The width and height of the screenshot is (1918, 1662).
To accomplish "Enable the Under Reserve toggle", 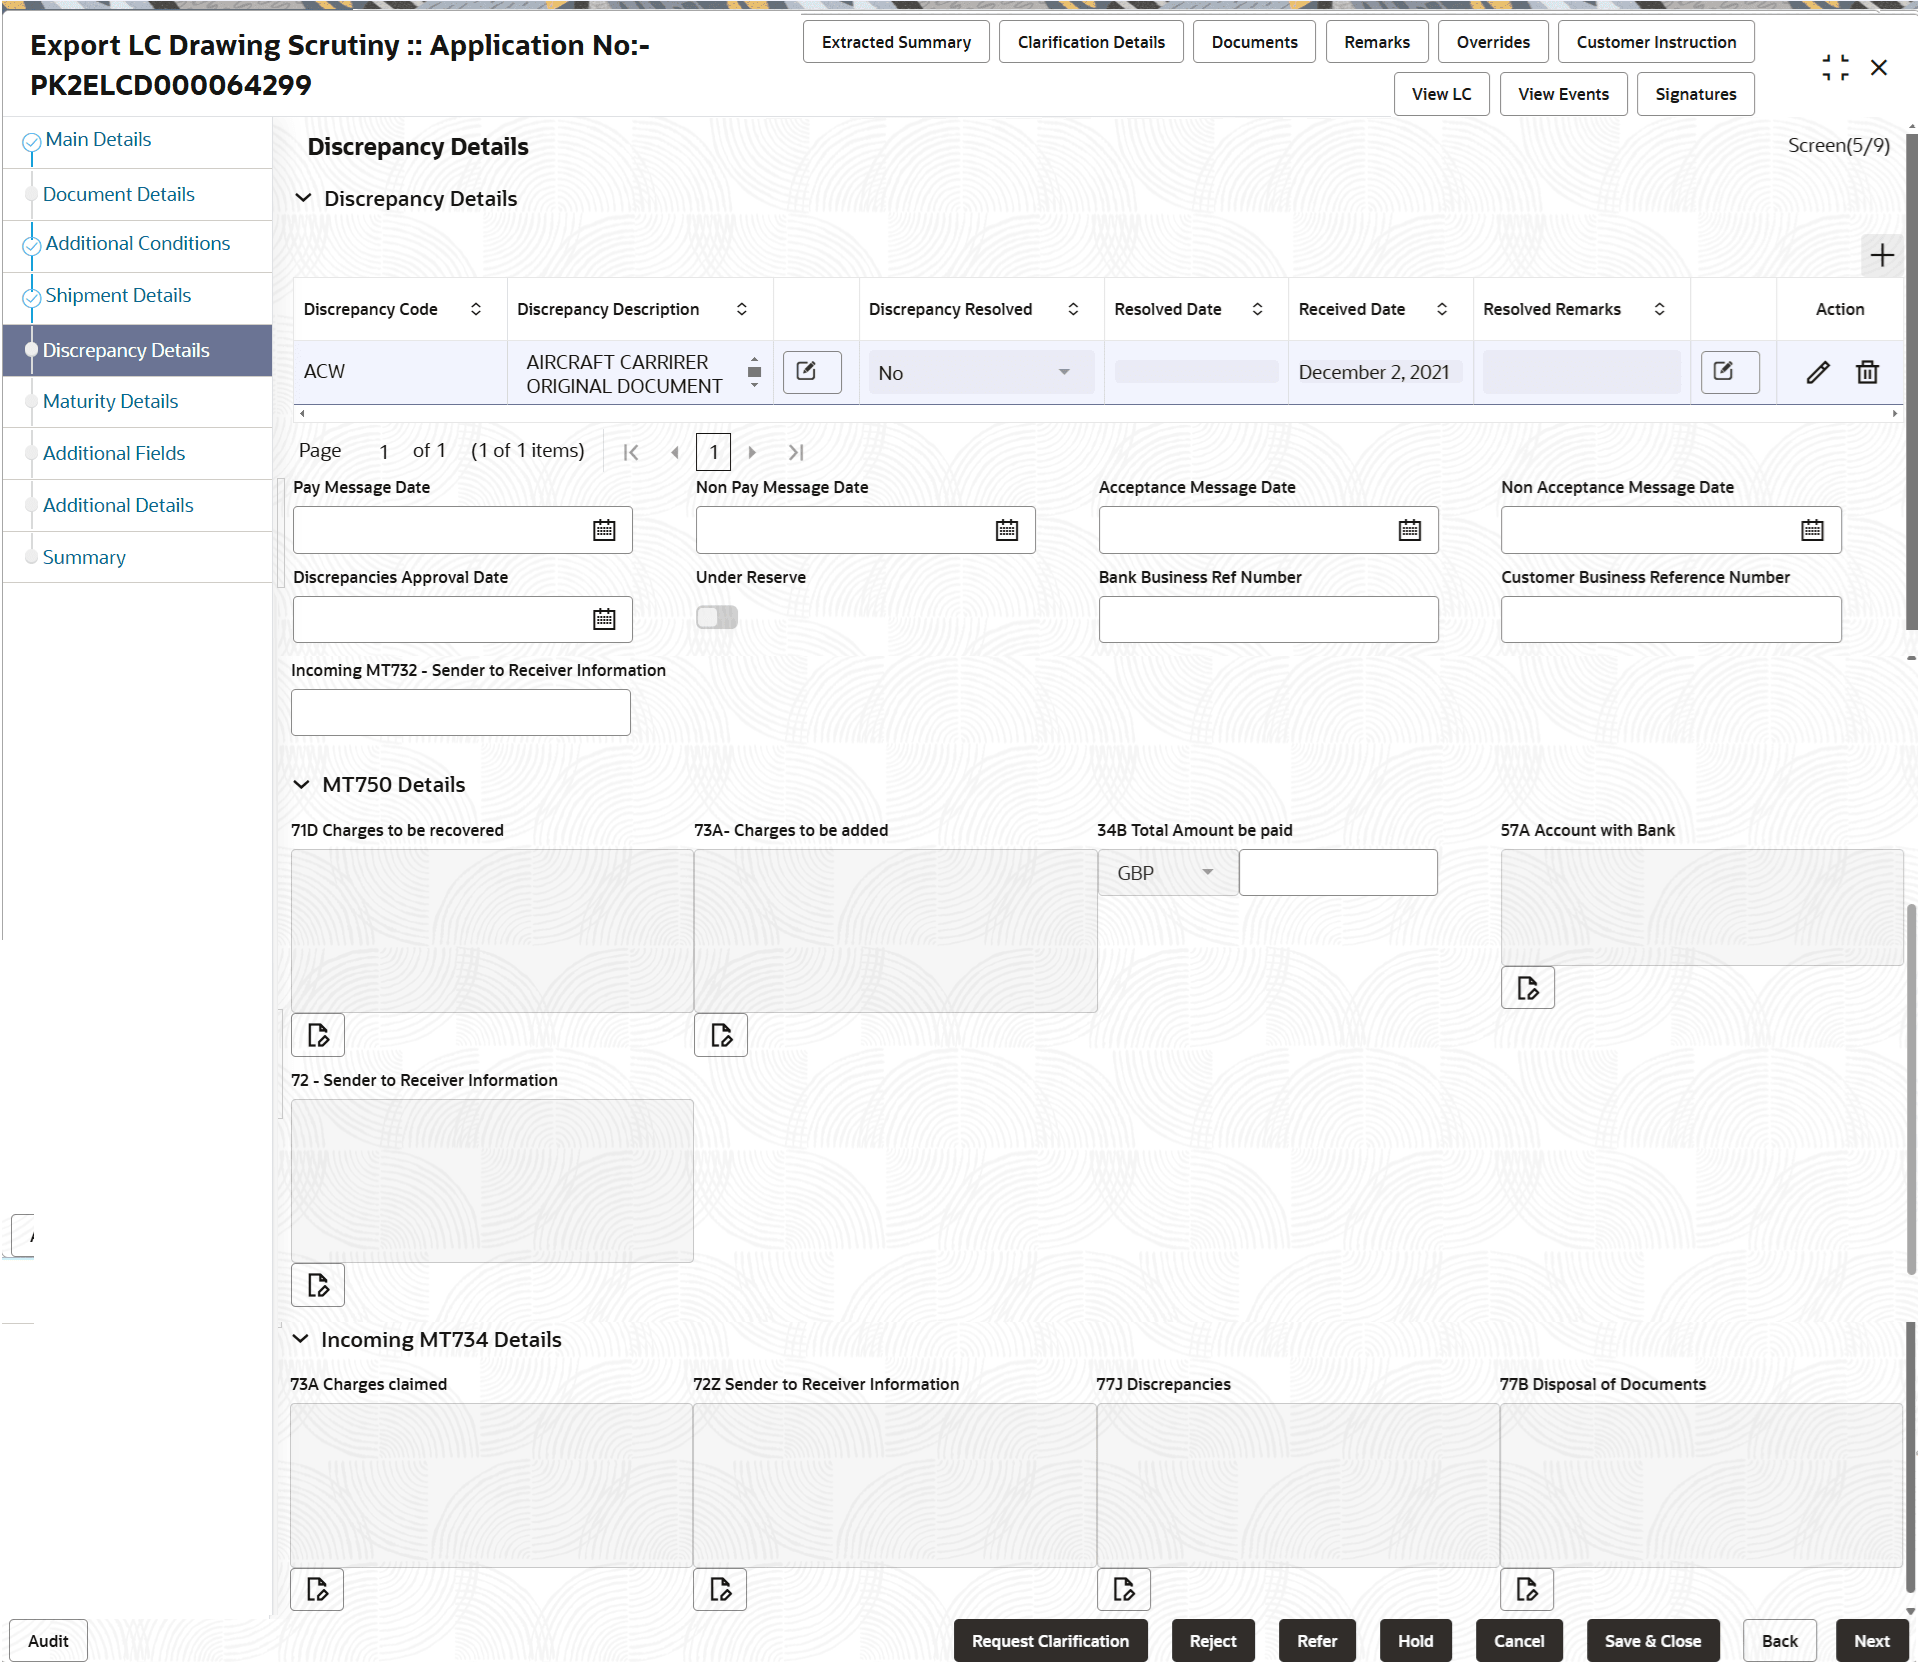I will tap(716, 617).
